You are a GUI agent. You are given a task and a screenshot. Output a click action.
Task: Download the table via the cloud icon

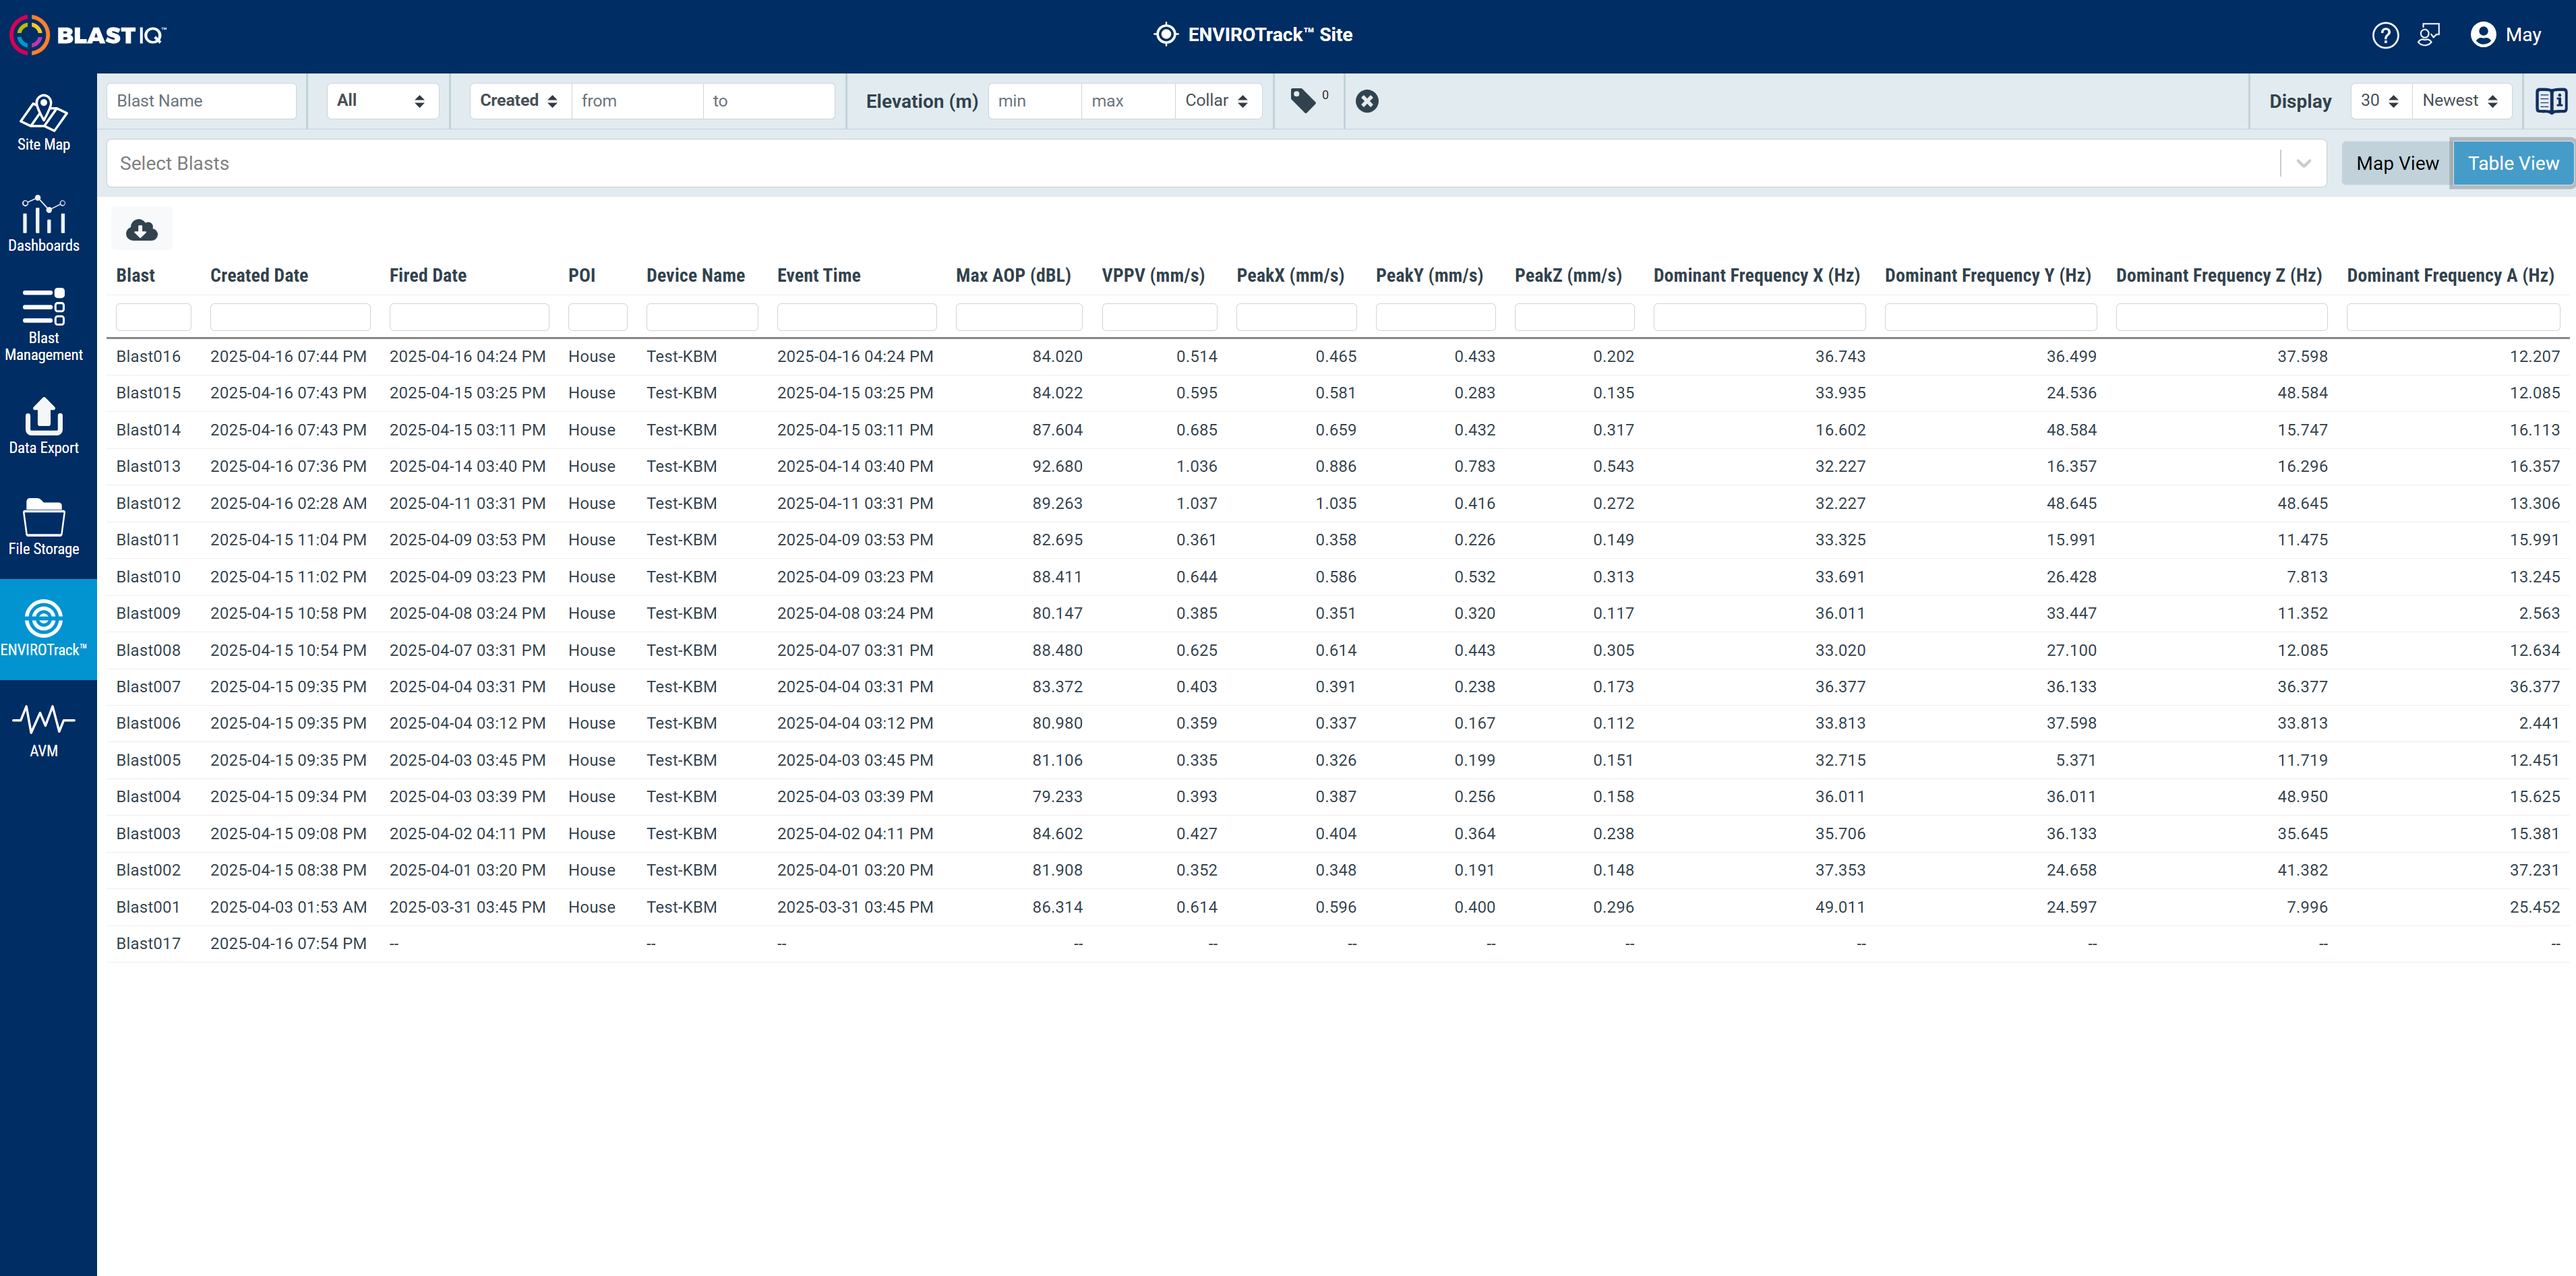[142, 230]
